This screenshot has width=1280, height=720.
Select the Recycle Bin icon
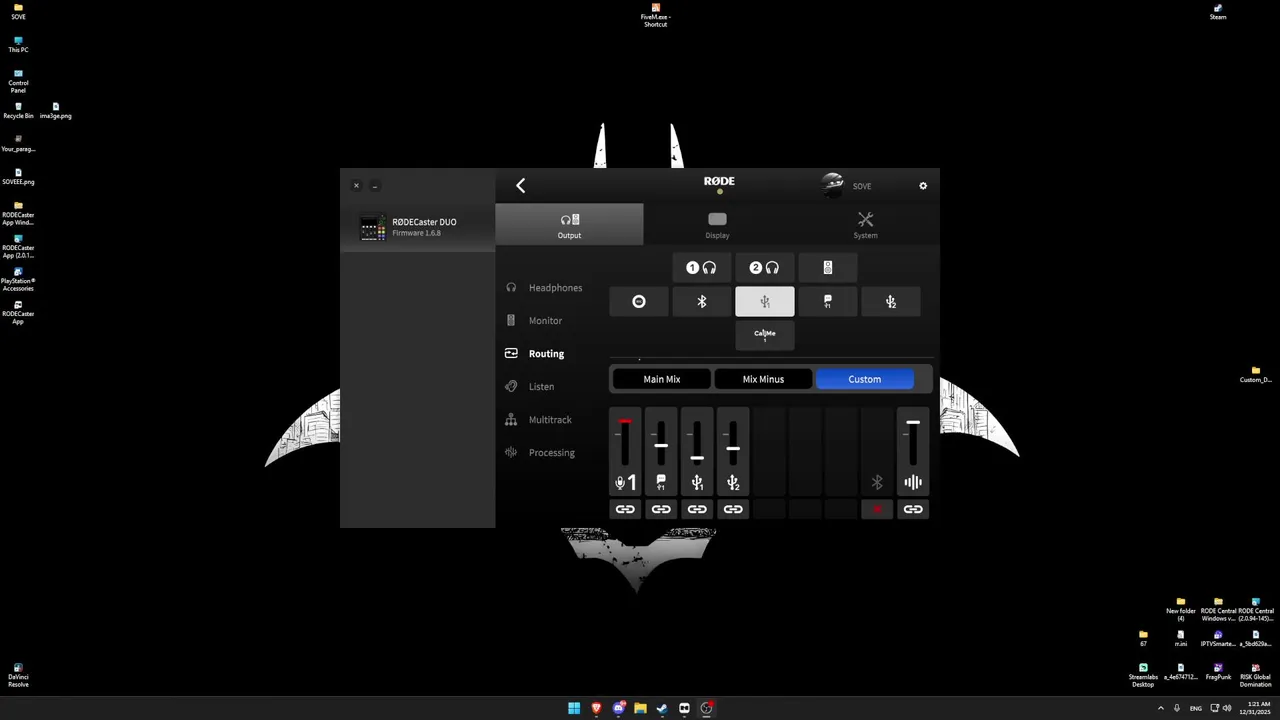(18, 110)
